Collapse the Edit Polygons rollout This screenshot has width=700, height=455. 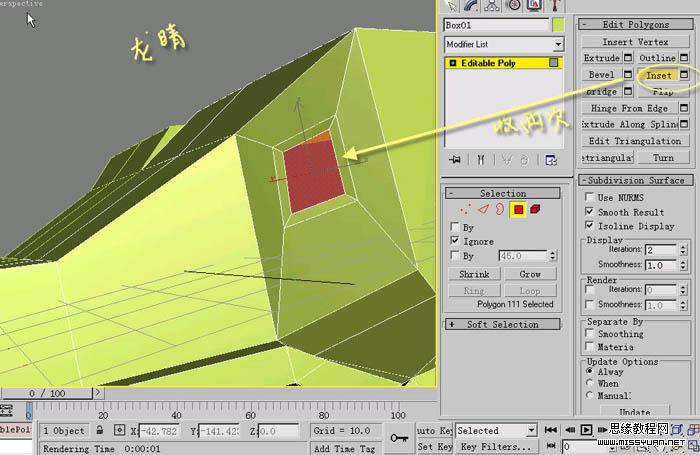coord(635,25)
